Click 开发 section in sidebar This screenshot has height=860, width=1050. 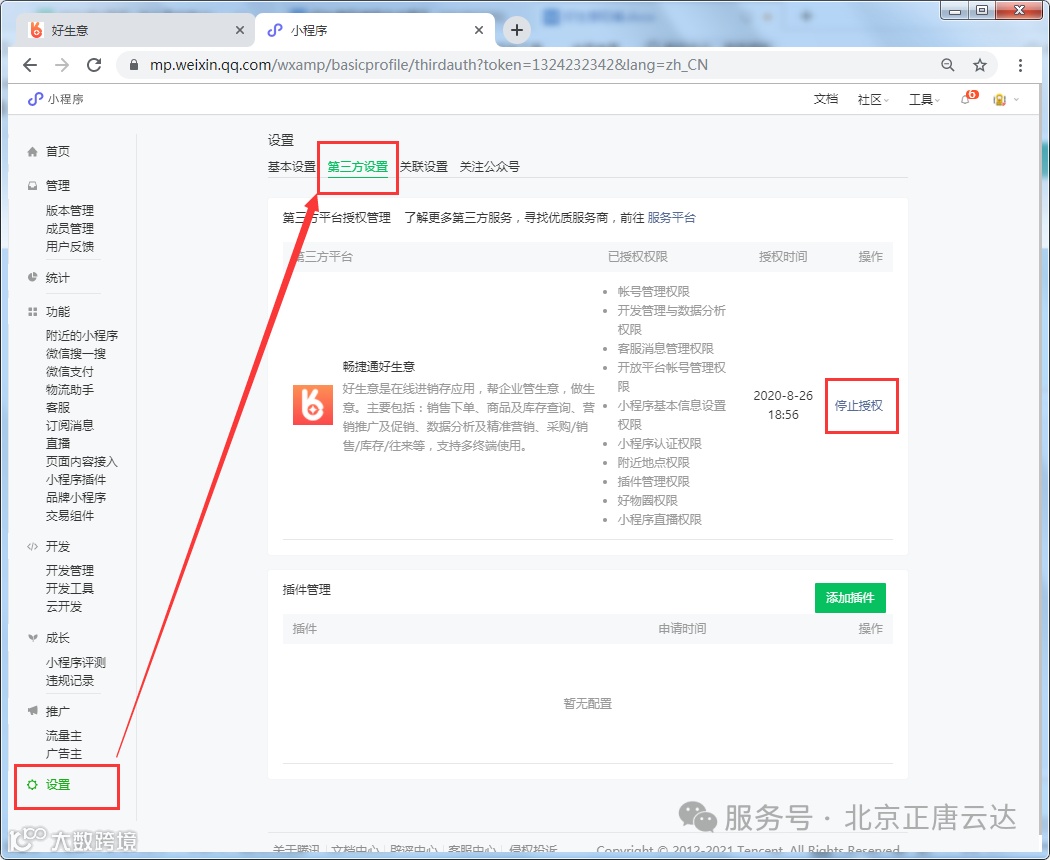tap(58, 547)
